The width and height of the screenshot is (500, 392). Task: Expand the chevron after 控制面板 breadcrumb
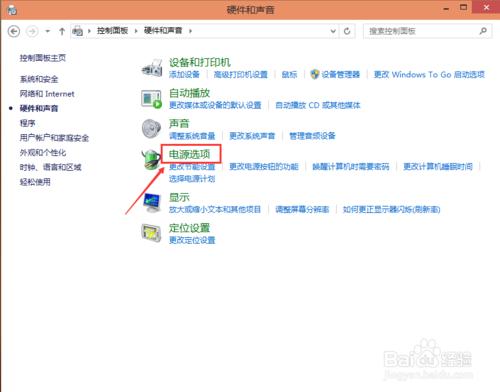(136, 31)
